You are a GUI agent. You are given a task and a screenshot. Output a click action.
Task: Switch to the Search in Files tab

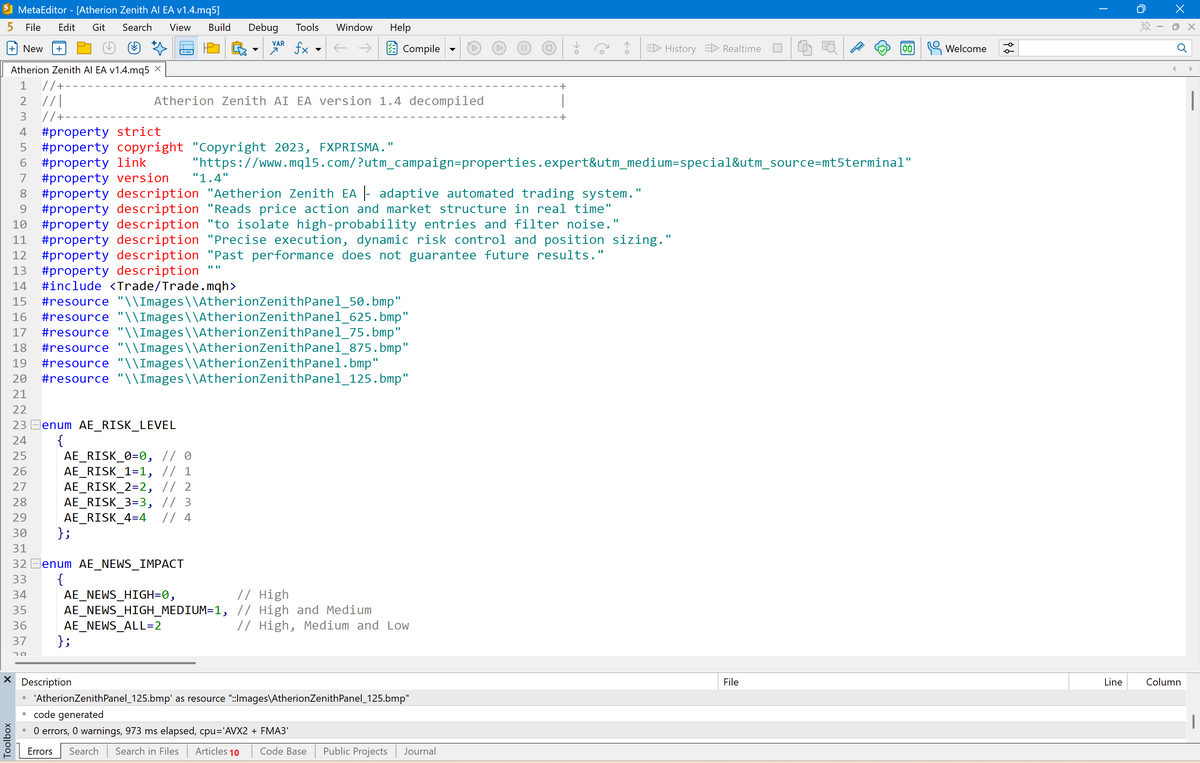147,751
